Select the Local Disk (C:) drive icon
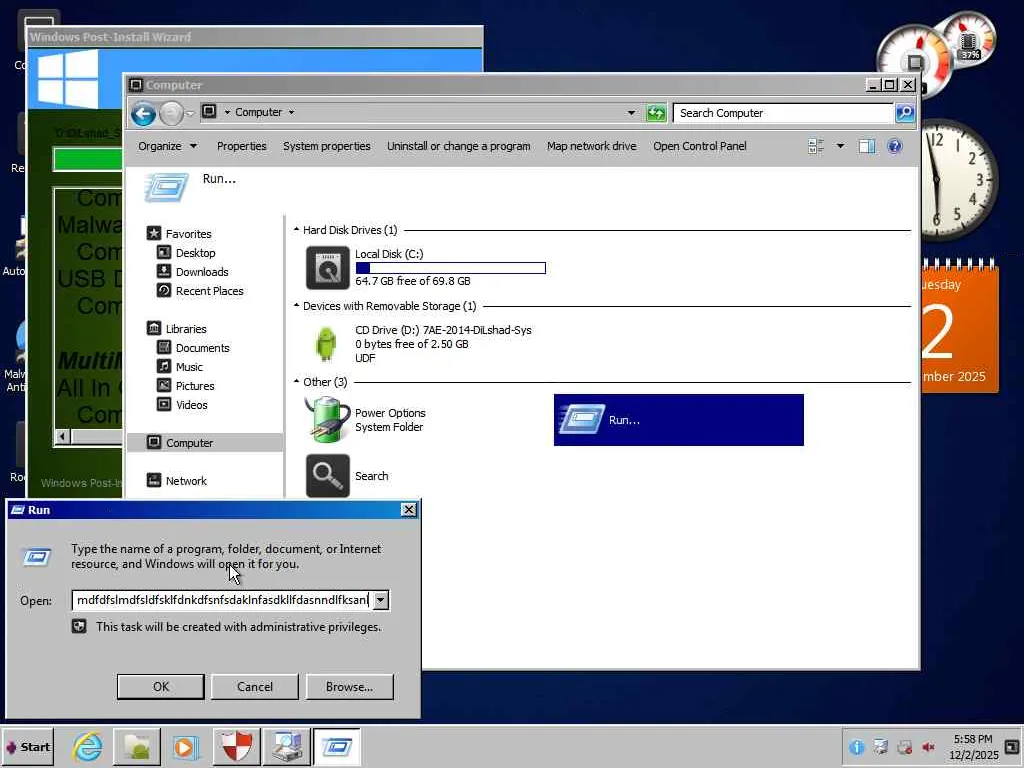 (x=327, y=267)
